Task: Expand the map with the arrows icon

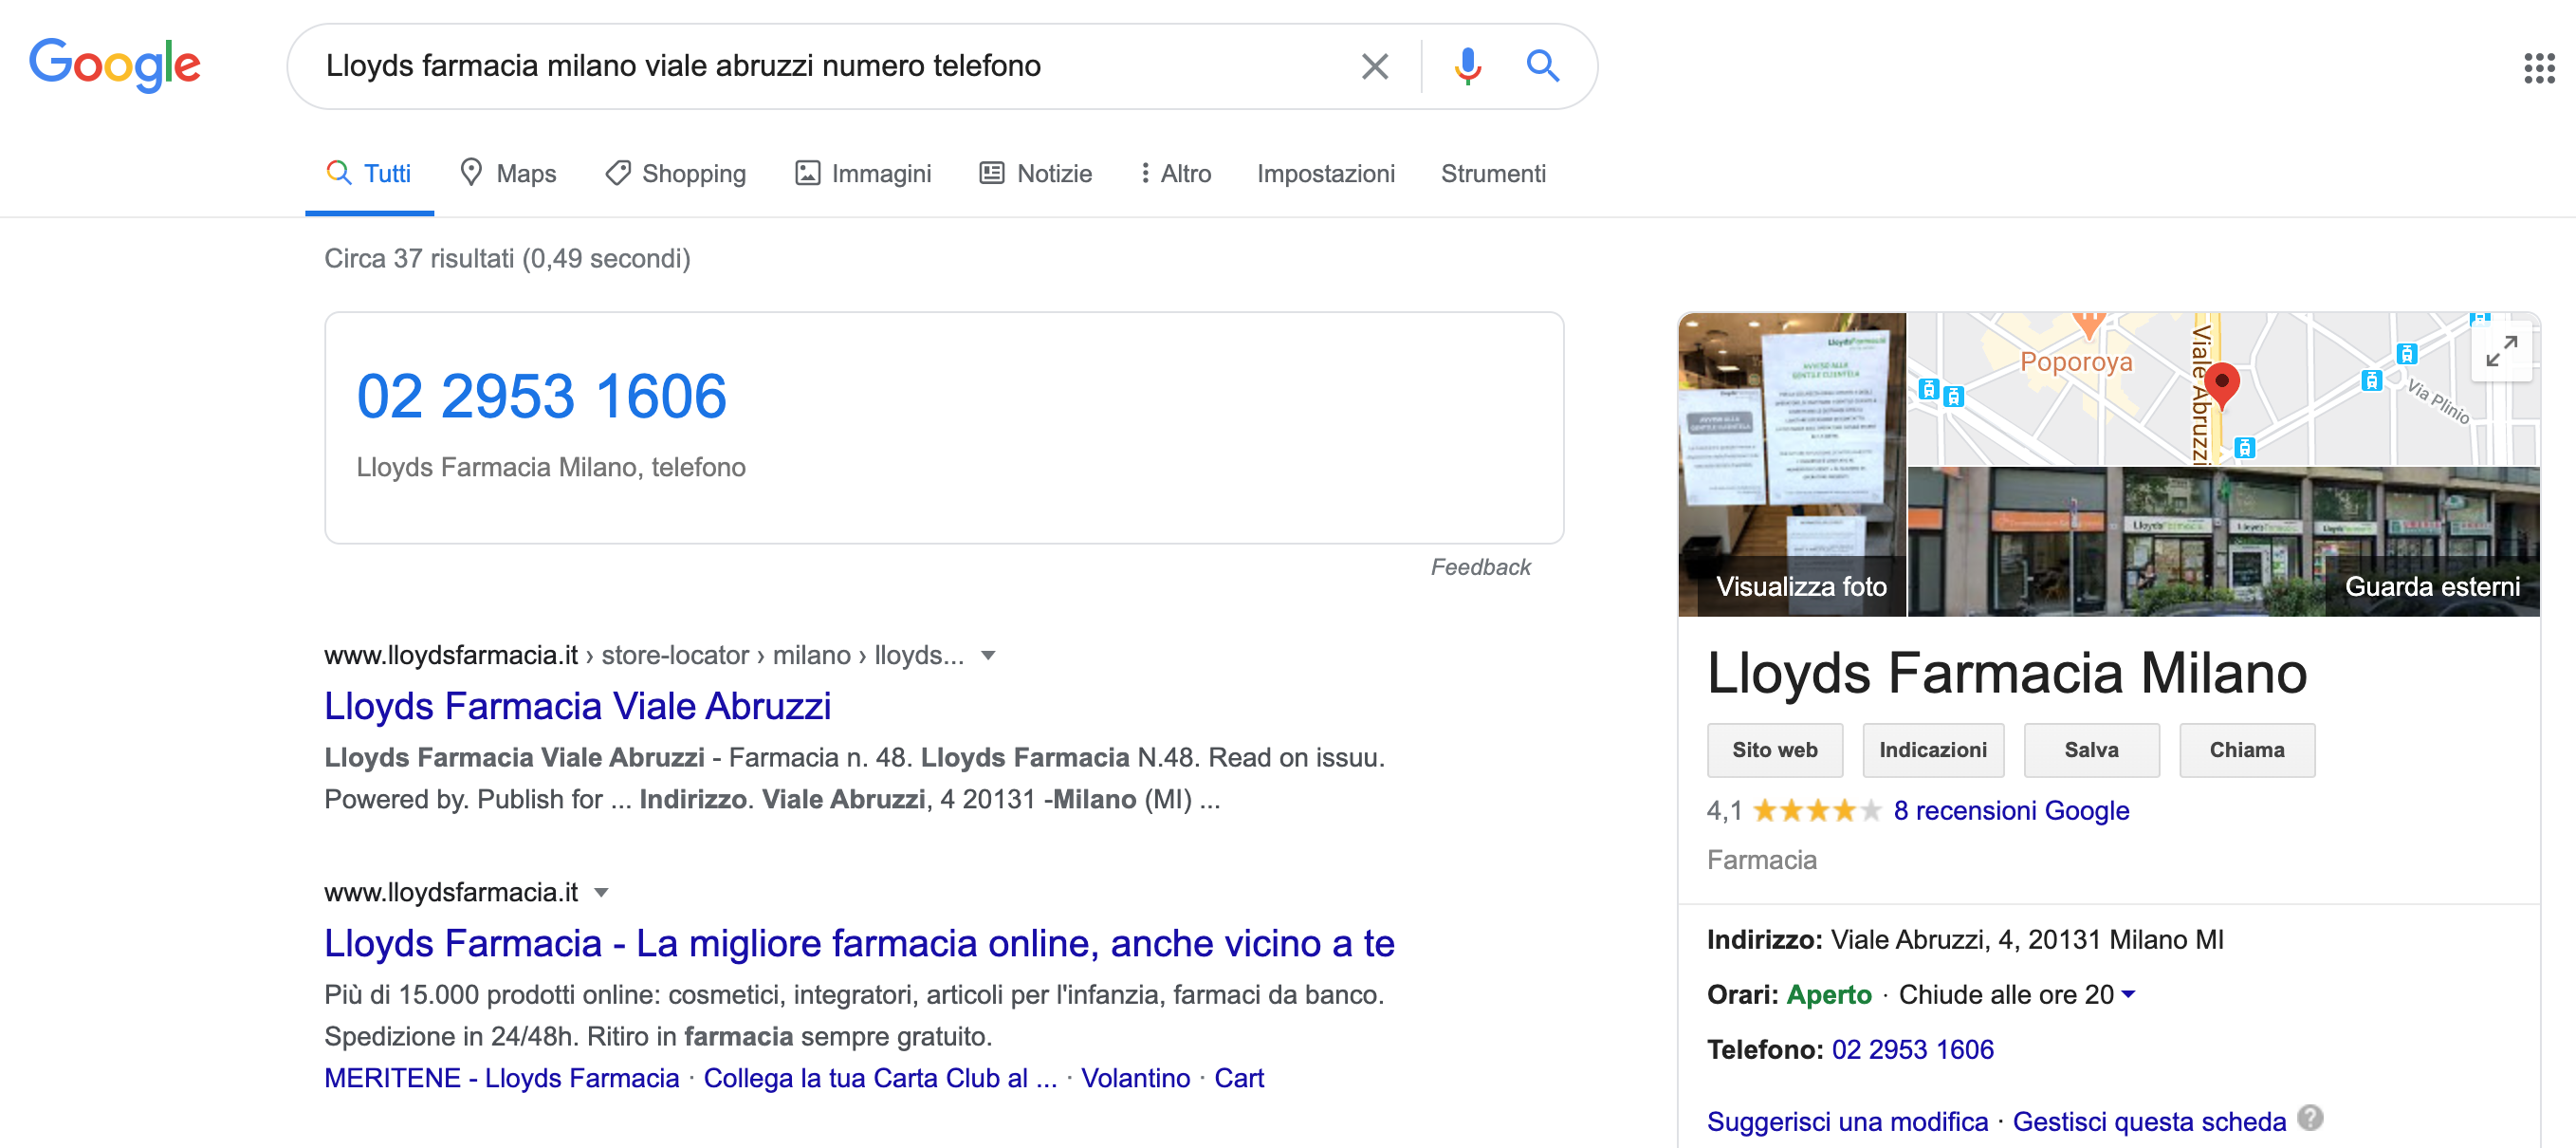Action: pos(2501,351)
